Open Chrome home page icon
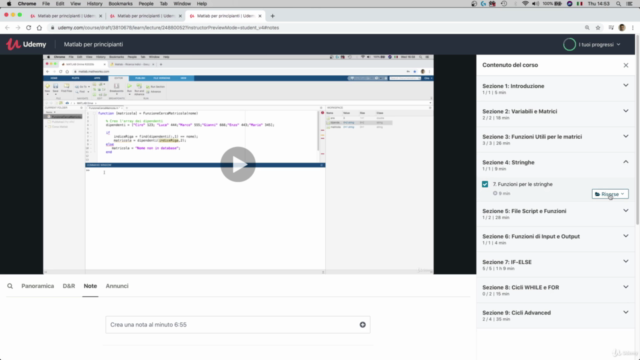Viewport: 640px width, 360px height. [x=39, y=28]
